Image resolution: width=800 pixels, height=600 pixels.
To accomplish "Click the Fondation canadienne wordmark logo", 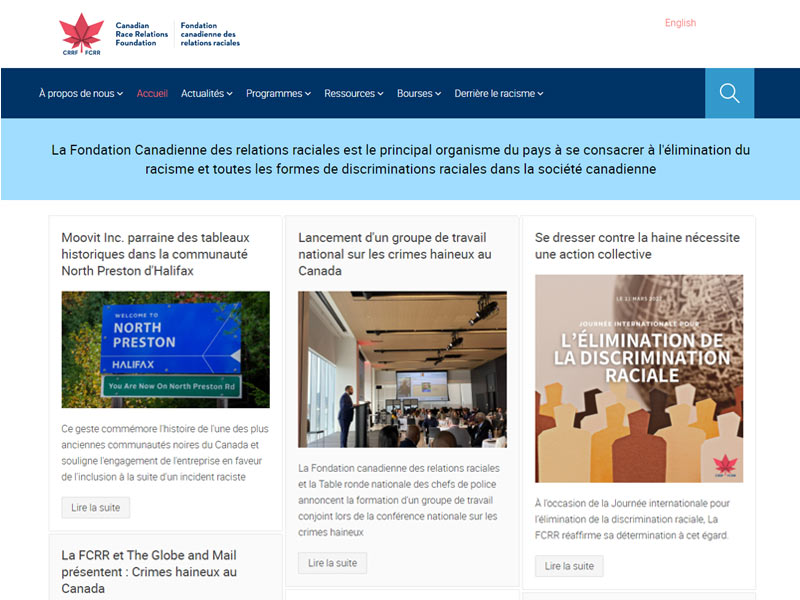I will [212, 33].
